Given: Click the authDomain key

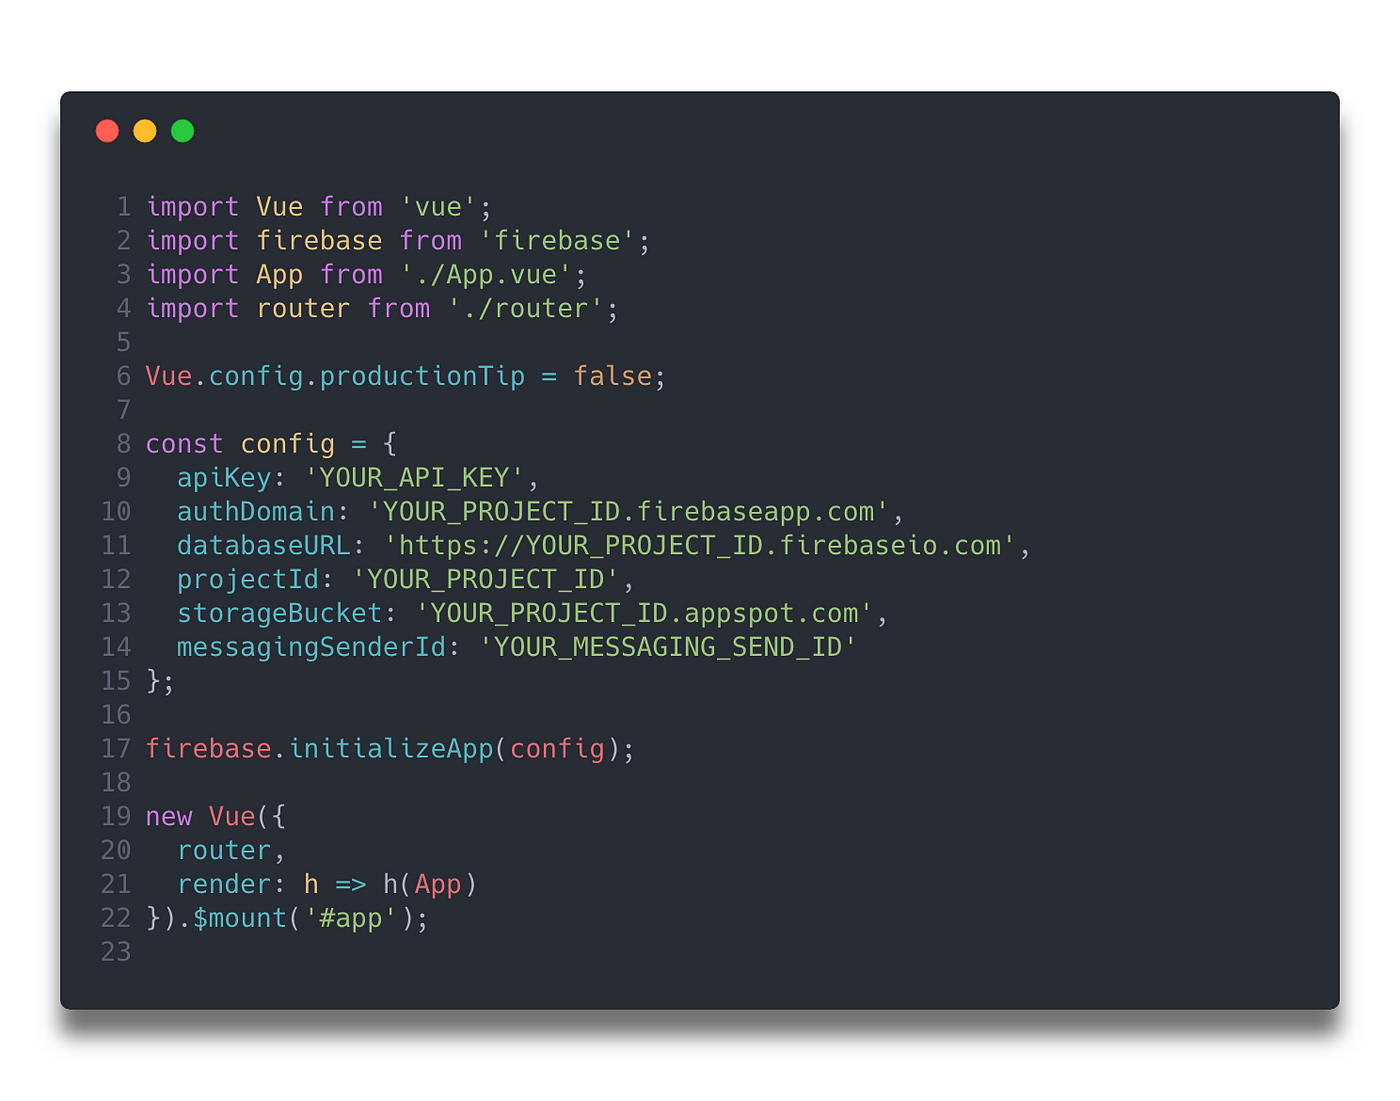Looking at the screenshot, I should point(256,512).
